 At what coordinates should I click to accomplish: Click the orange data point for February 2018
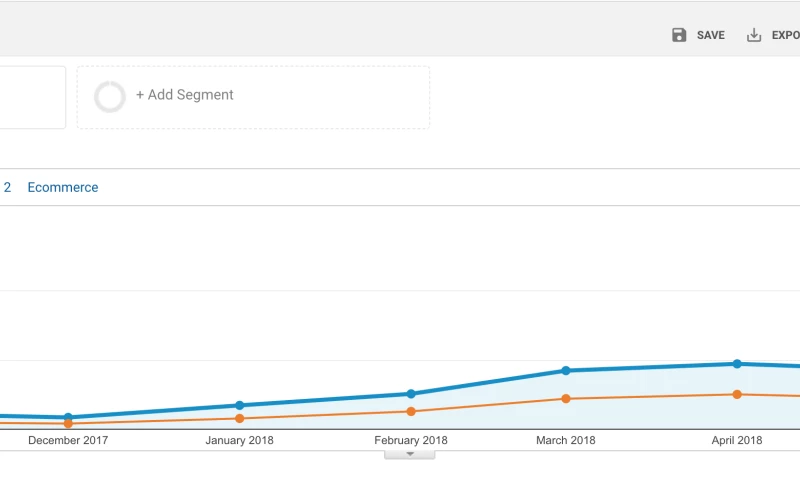(x=411, y=411)
